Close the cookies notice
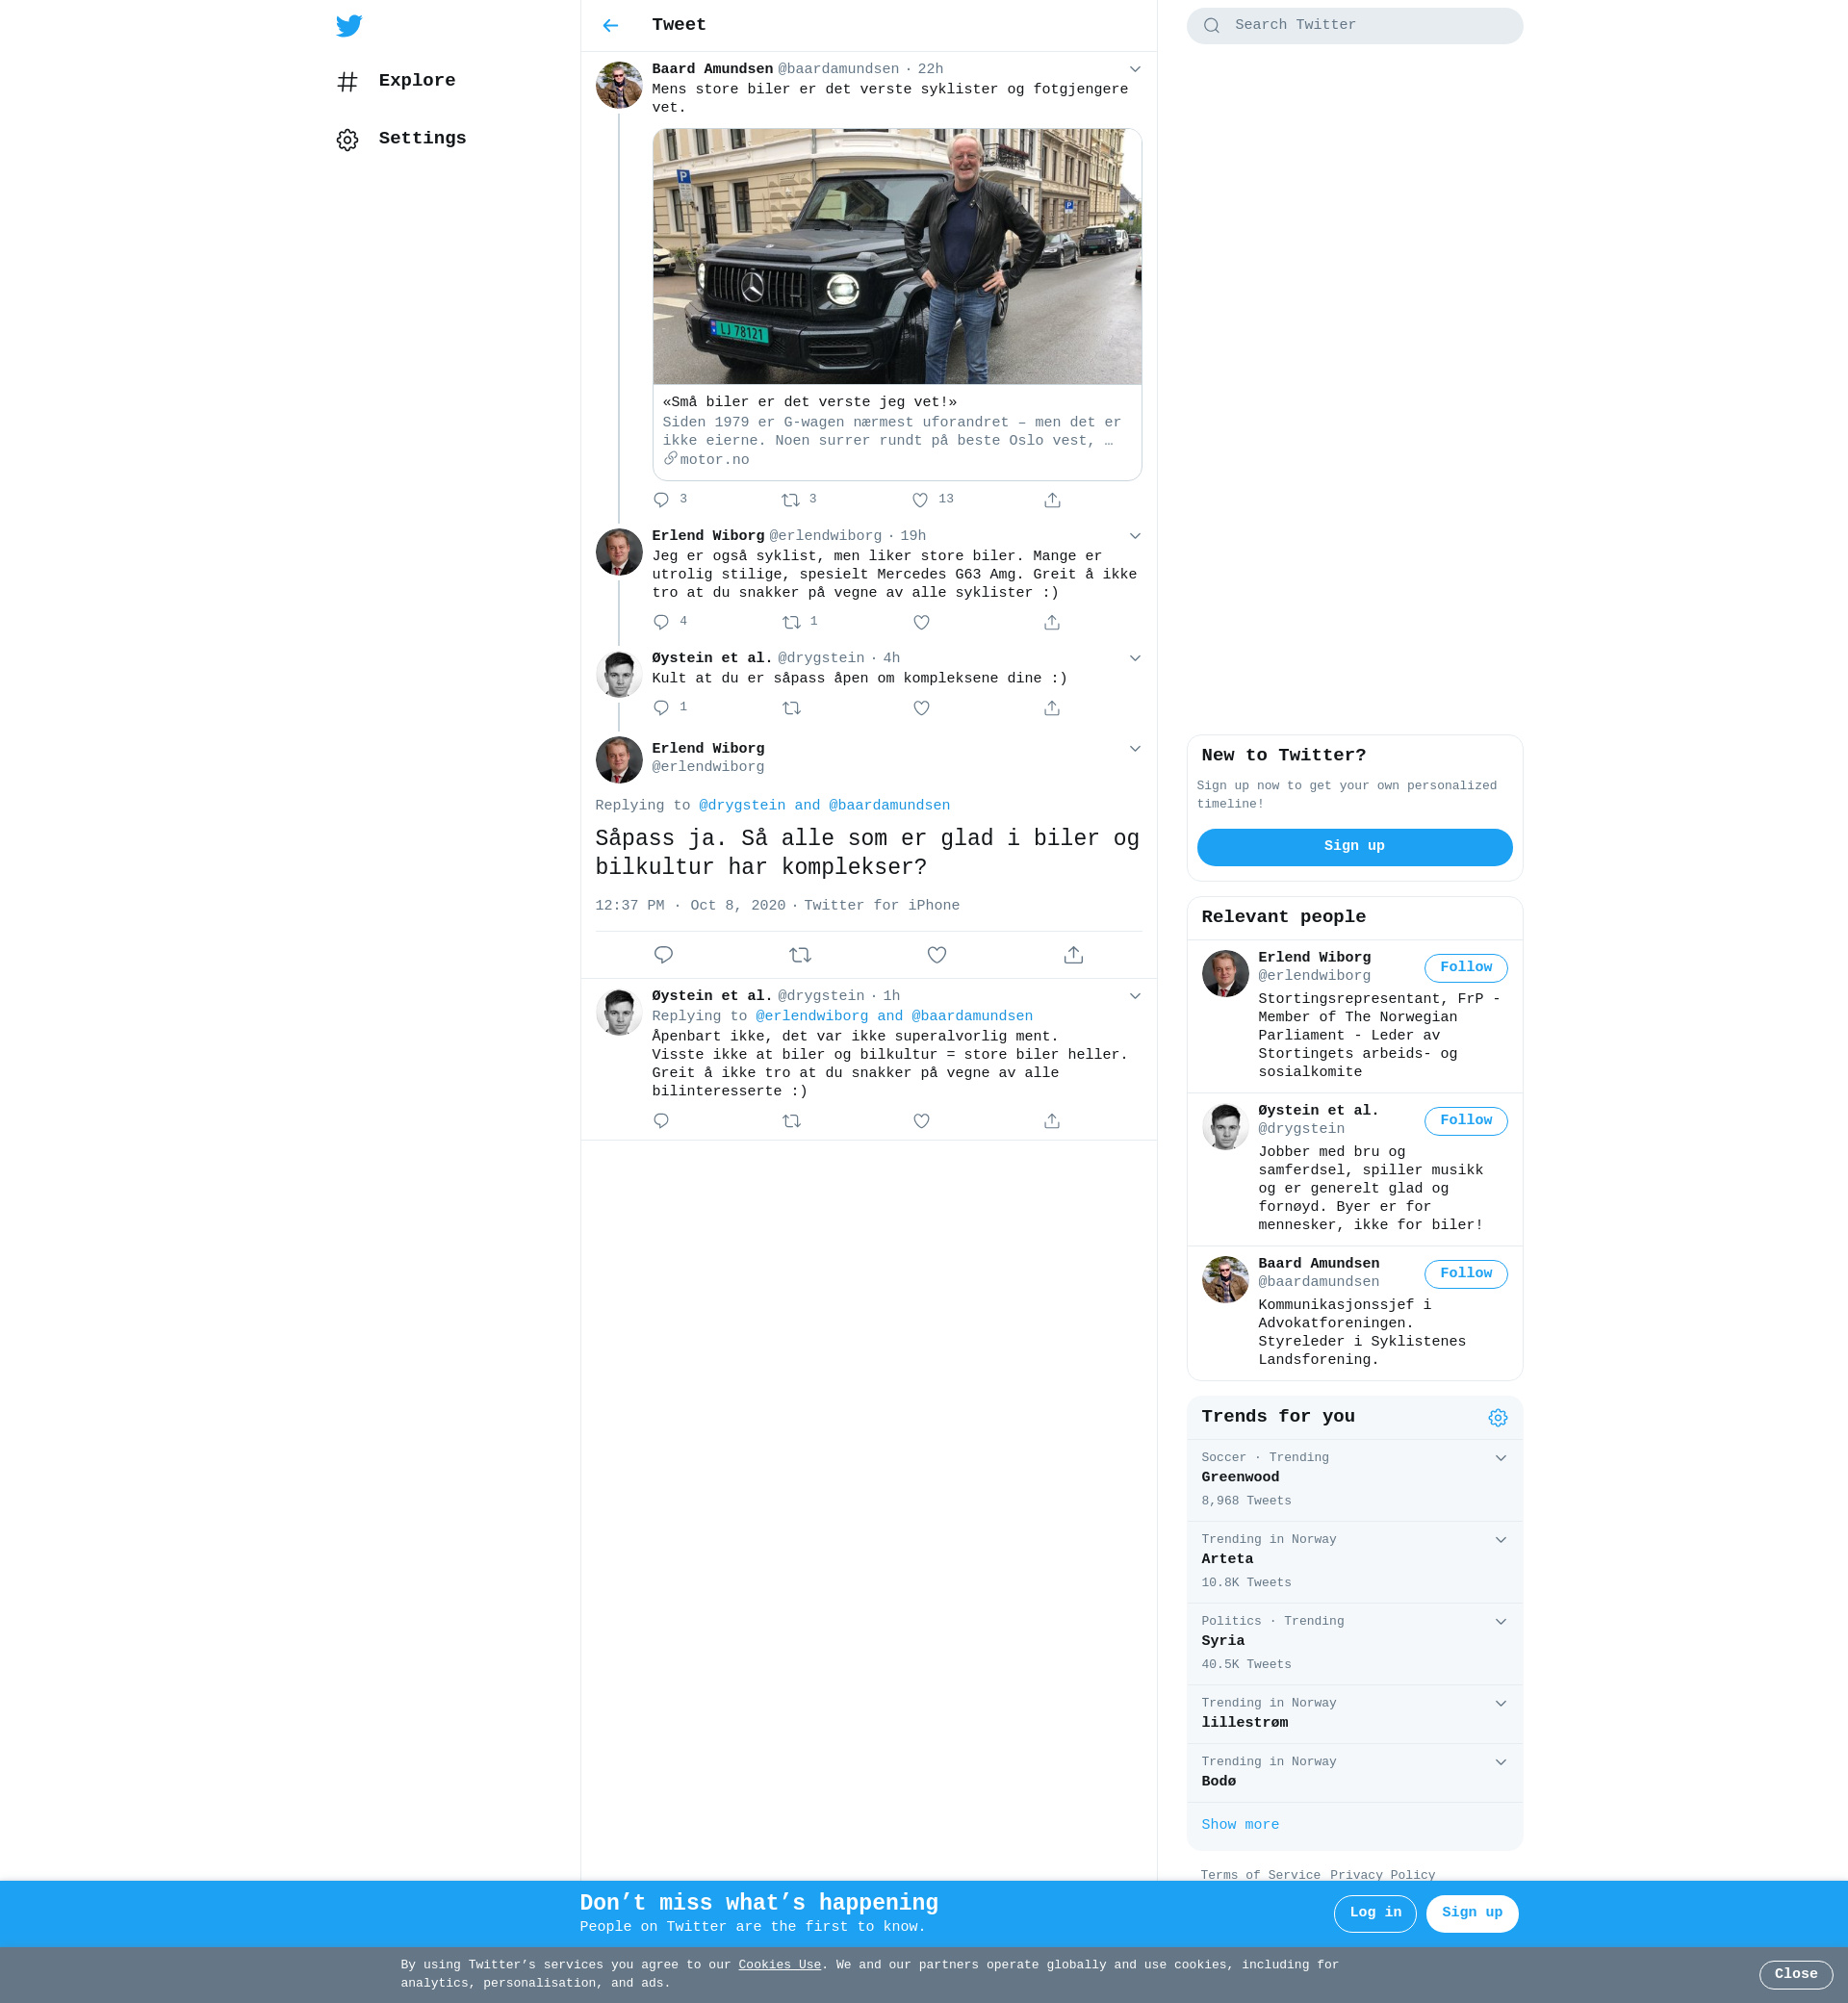This screenshot has height=2003, width=1848. pyautogui.click(x=1795, y=1974)
